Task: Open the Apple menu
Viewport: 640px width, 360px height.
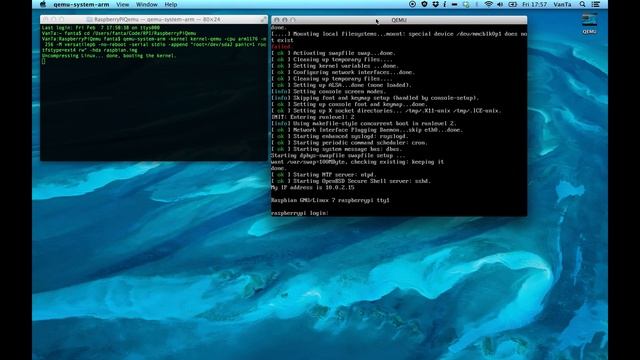Action: point(43,4)
